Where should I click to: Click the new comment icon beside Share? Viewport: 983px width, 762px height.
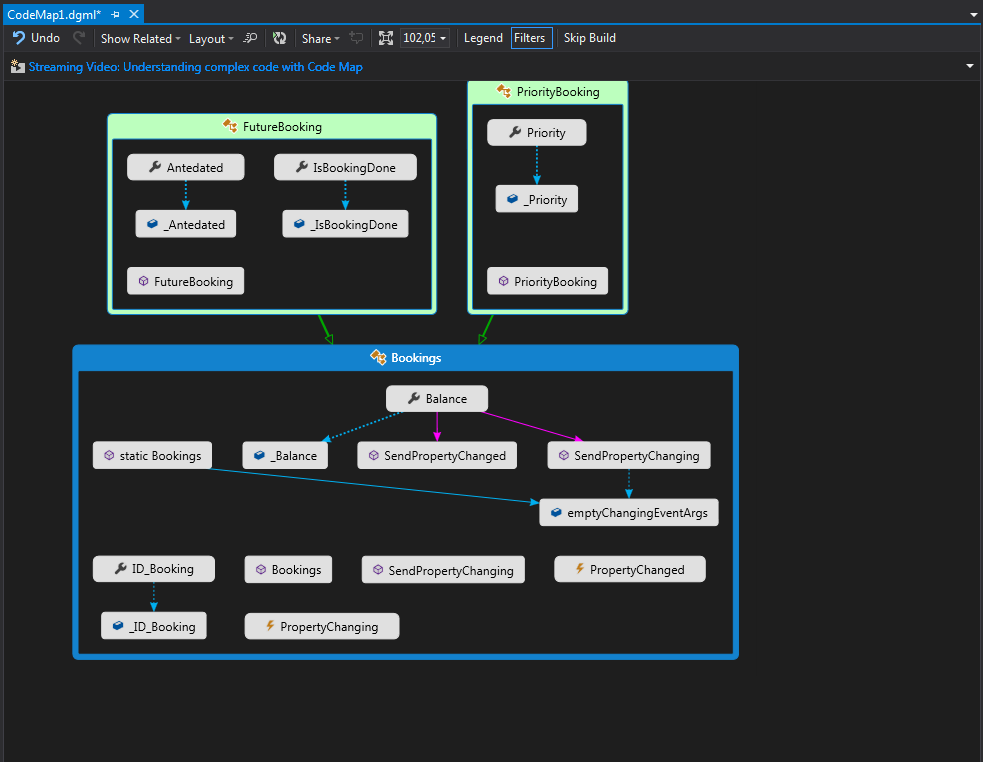(356, 38)
